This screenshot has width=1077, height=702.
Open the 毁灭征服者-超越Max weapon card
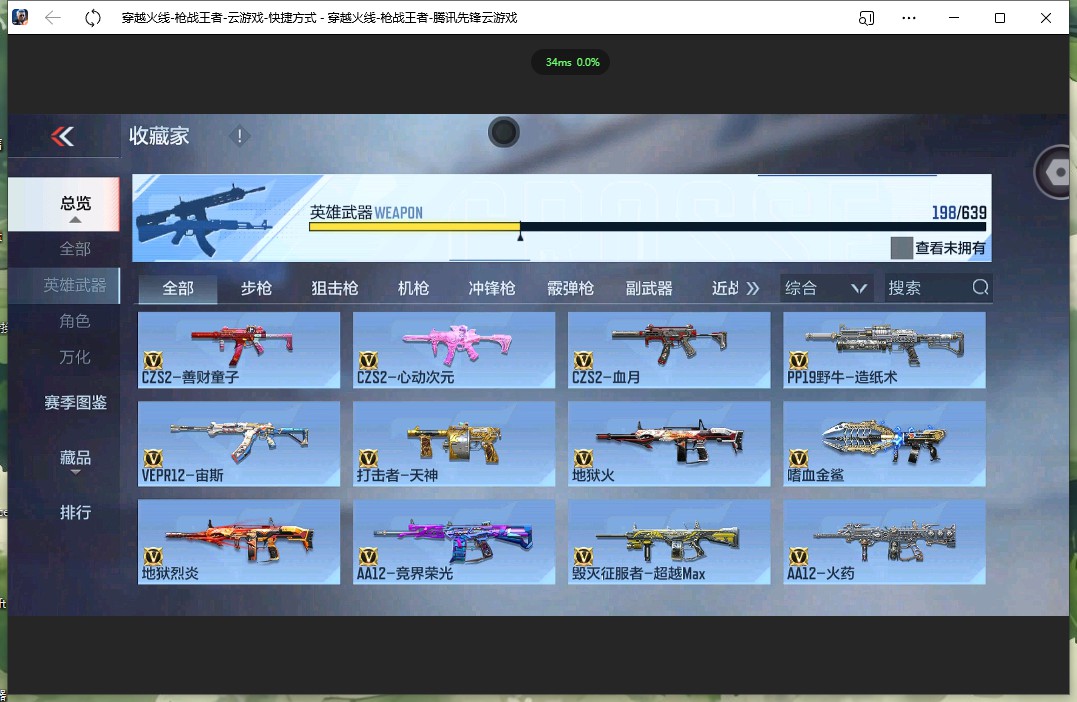(x=669, y=542)
